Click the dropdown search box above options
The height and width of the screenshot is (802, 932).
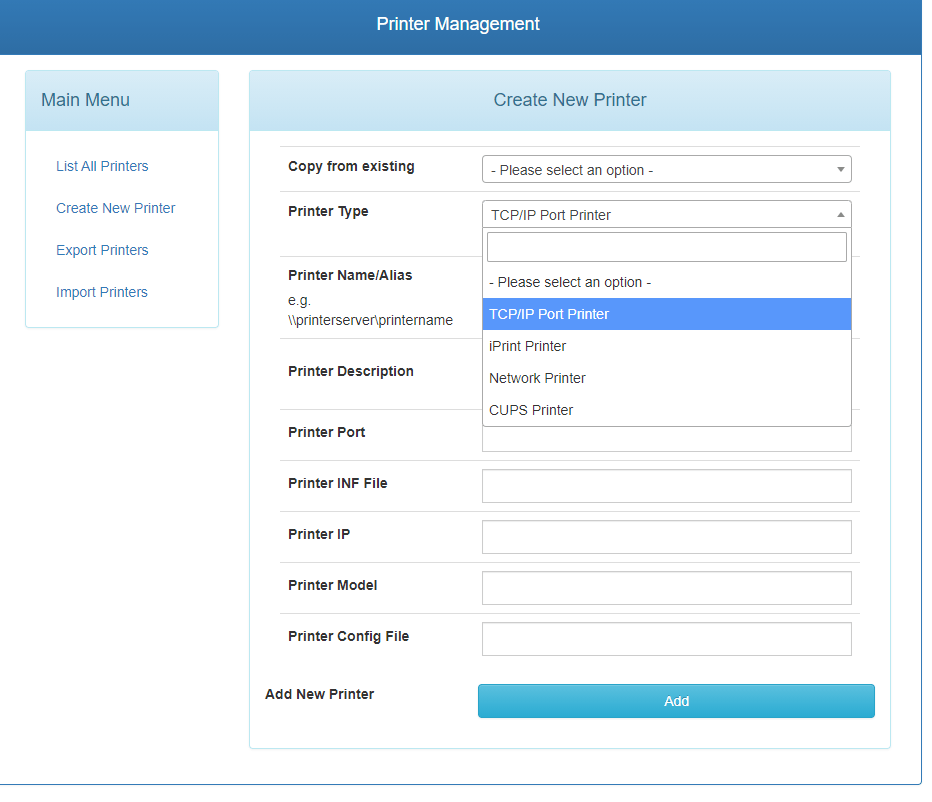667,246
